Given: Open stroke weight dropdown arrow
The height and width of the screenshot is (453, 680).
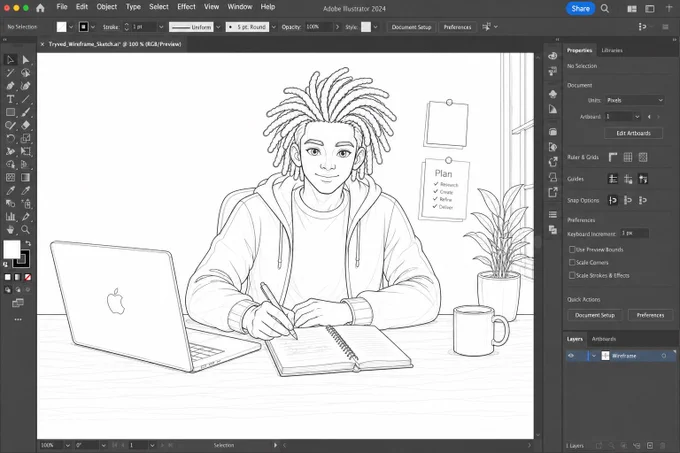Looking at the screenshot, I should (161, 27).
